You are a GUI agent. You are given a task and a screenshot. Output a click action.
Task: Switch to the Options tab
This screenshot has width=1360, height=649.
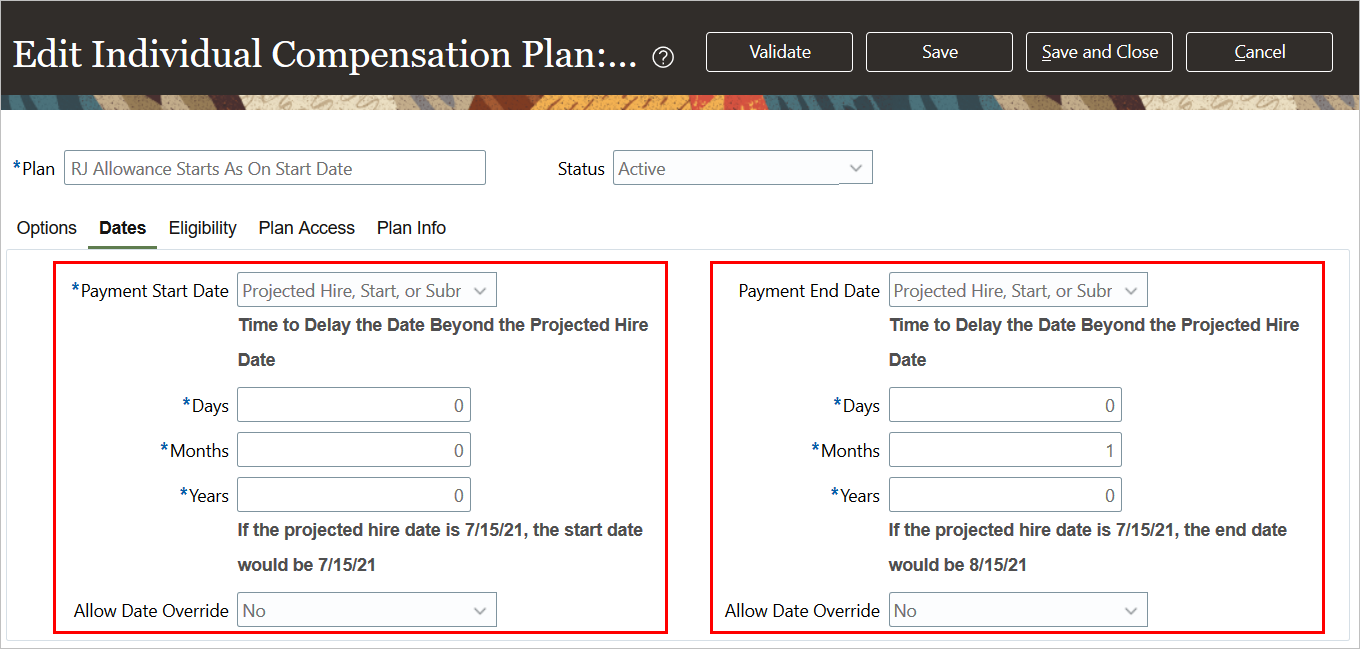pos(47,228)
